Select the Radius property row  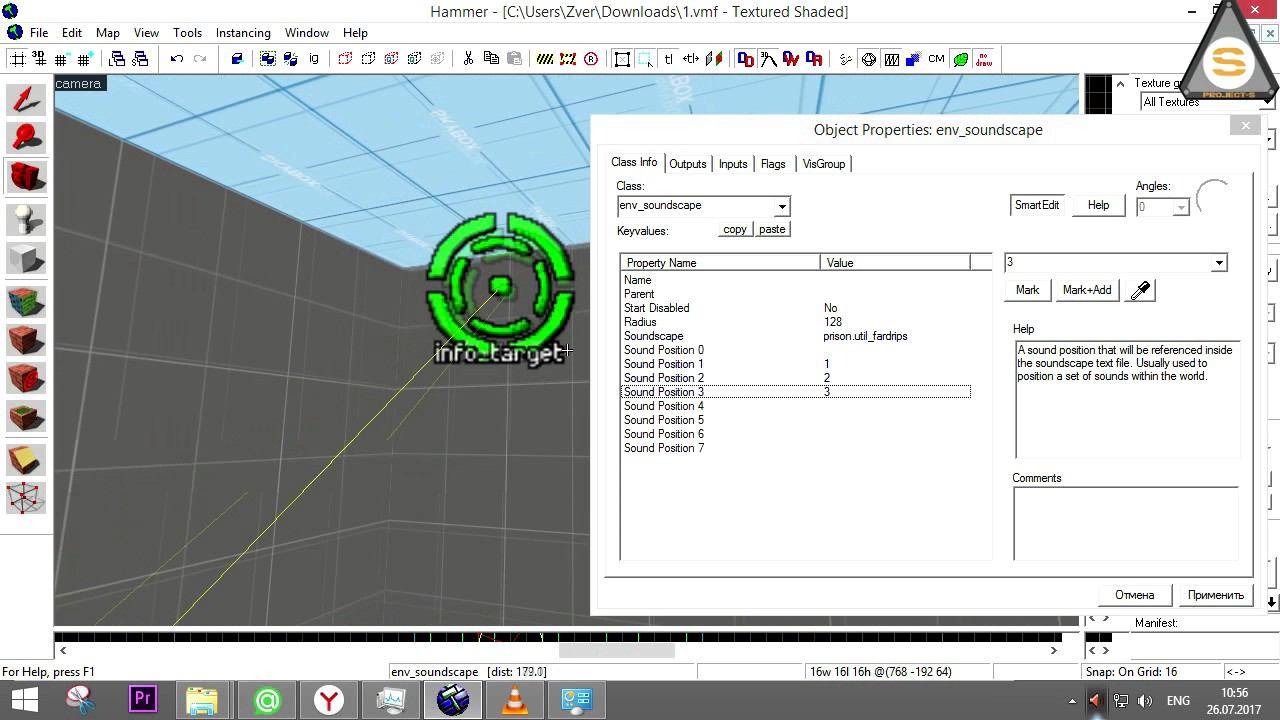pyautogui.click(x=796, y=322)
